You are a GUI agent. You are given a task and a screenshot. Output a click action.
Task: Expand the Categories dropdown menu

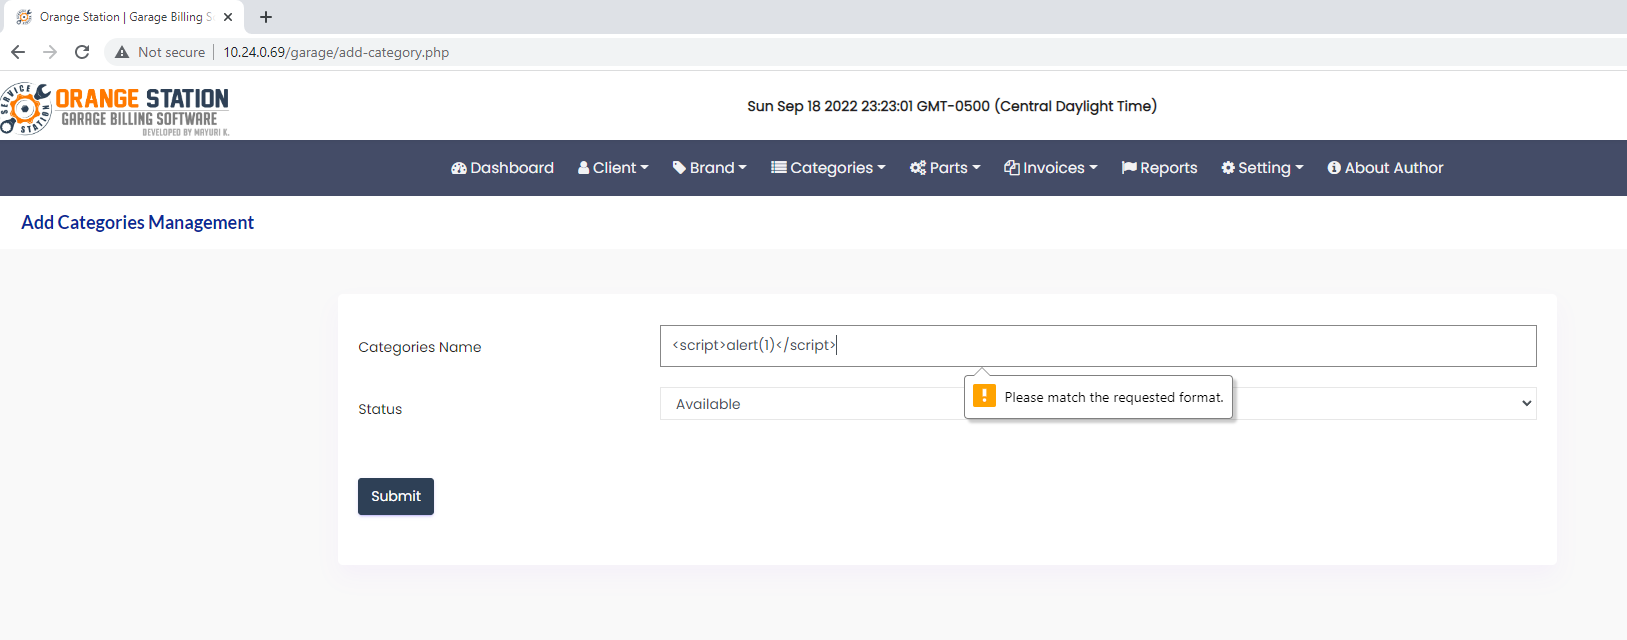[x=828, y=168]
